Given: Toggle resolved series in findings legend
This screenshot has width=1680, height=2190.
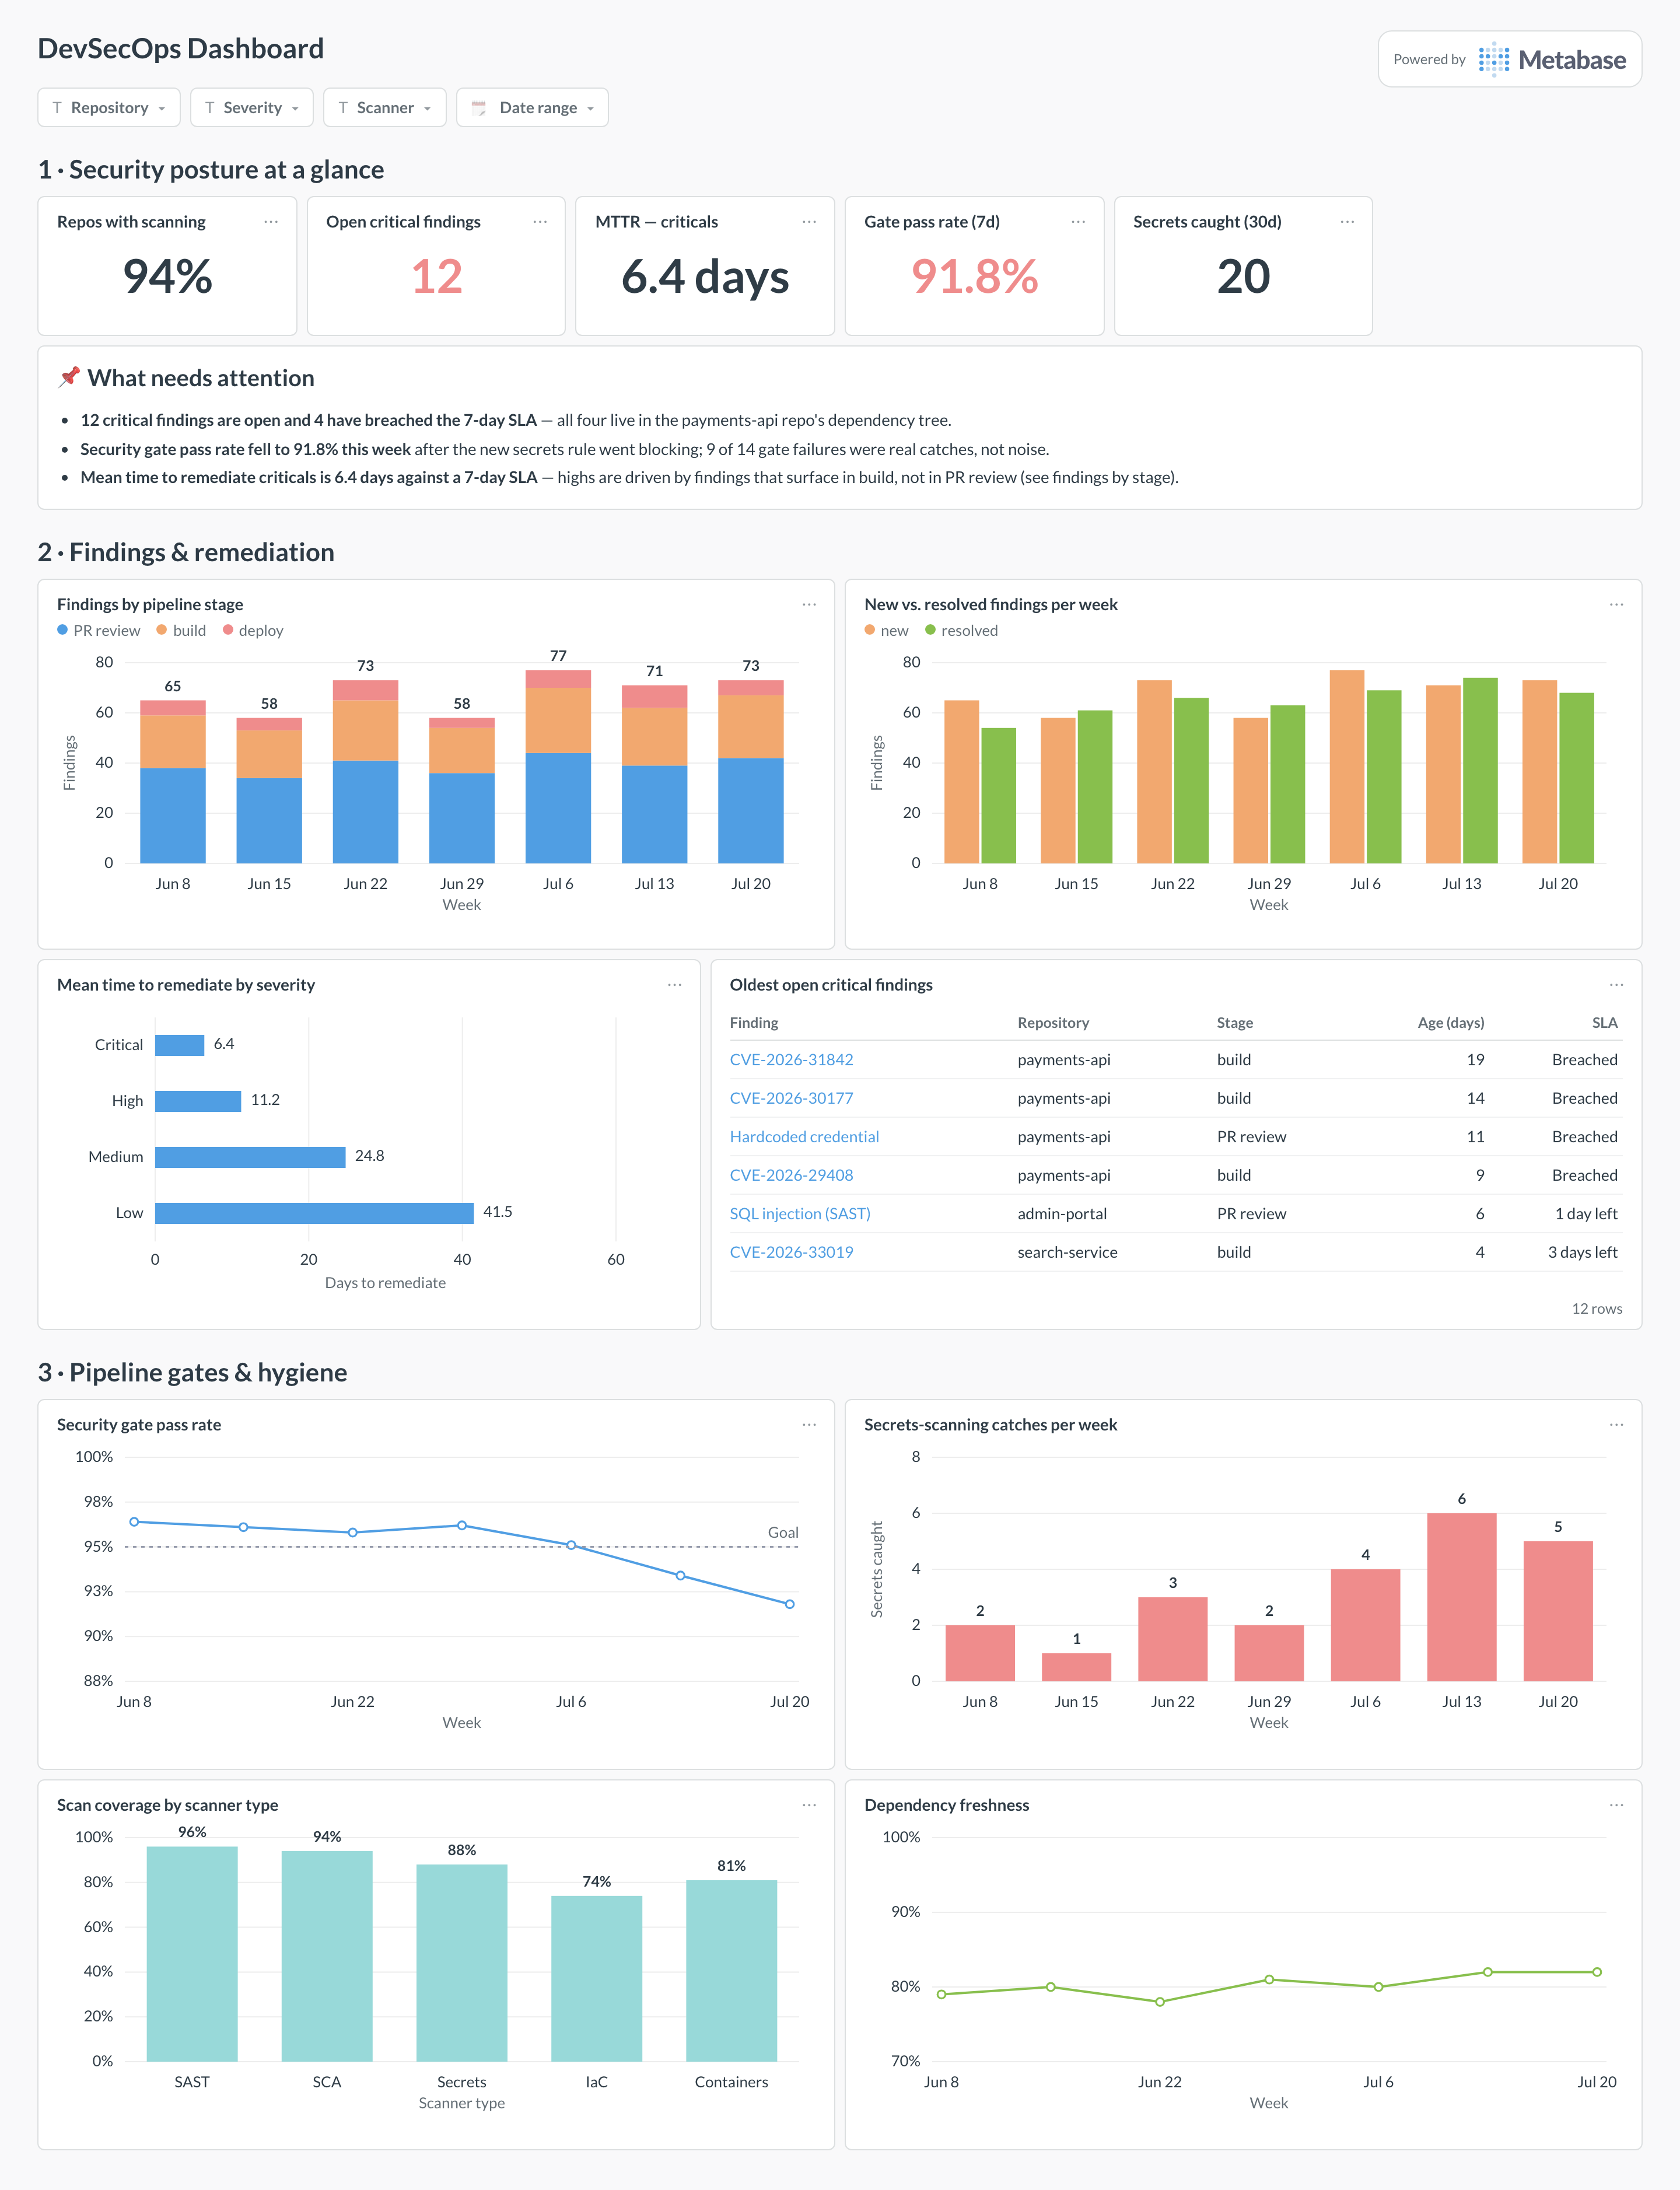Looking at the screenshot, I should coord(961,631).
